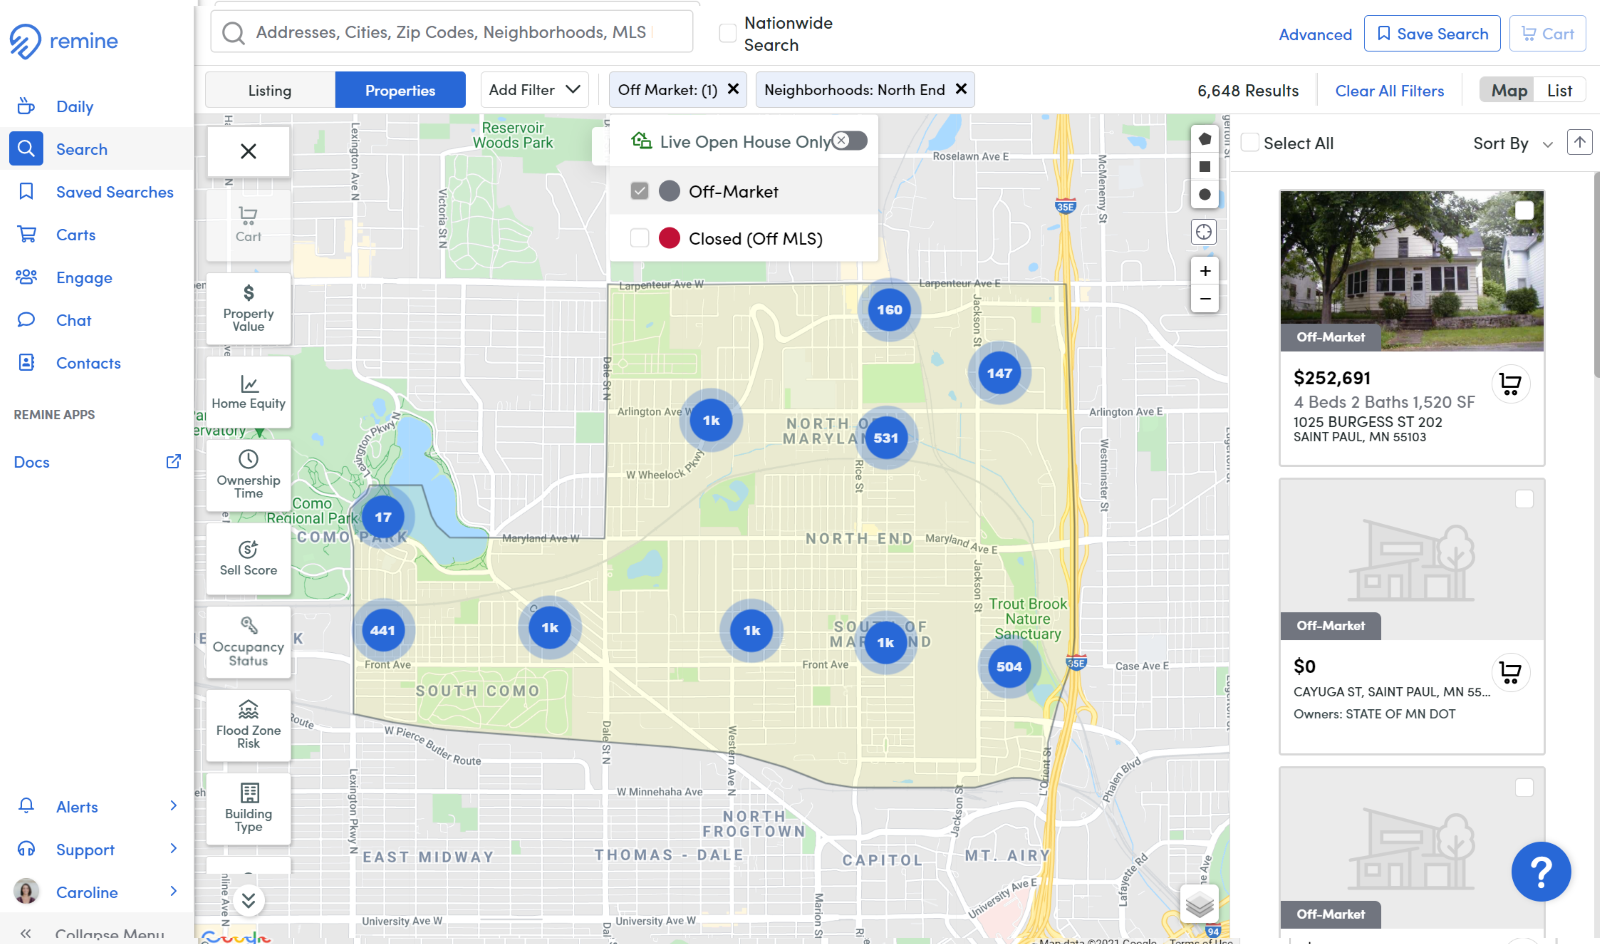Screen dimensions: 1600x944
Task: Toggle sort direction arrow
Action: click(1580, 142)
